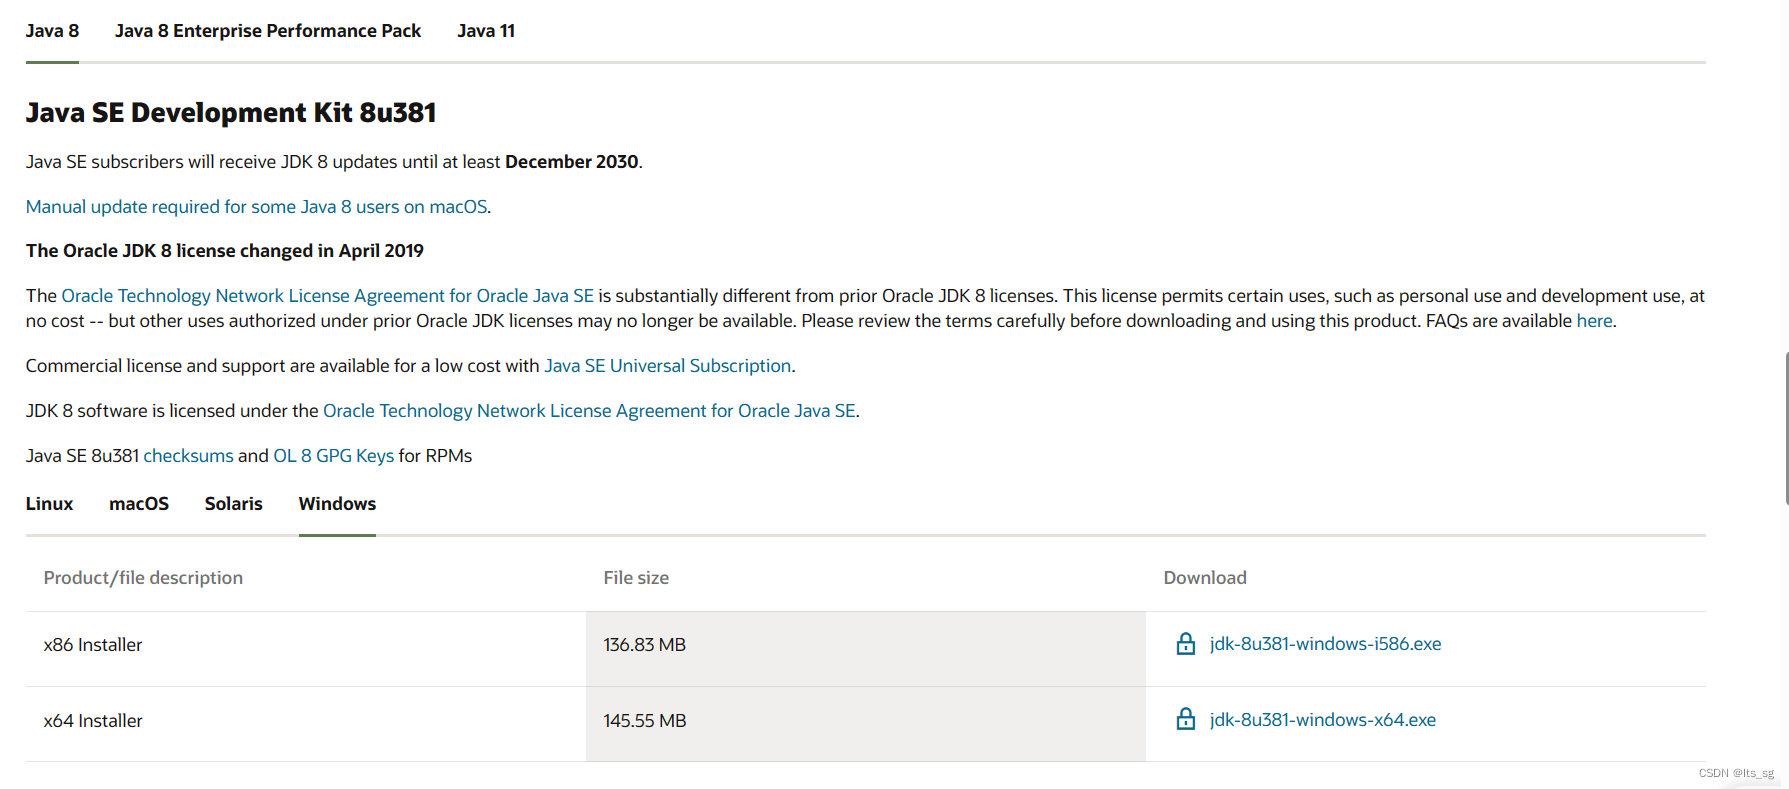Download jdk-8u381-windows-i586.exe installer
Screen dimensions: 1789x789
pos(1325,644)
